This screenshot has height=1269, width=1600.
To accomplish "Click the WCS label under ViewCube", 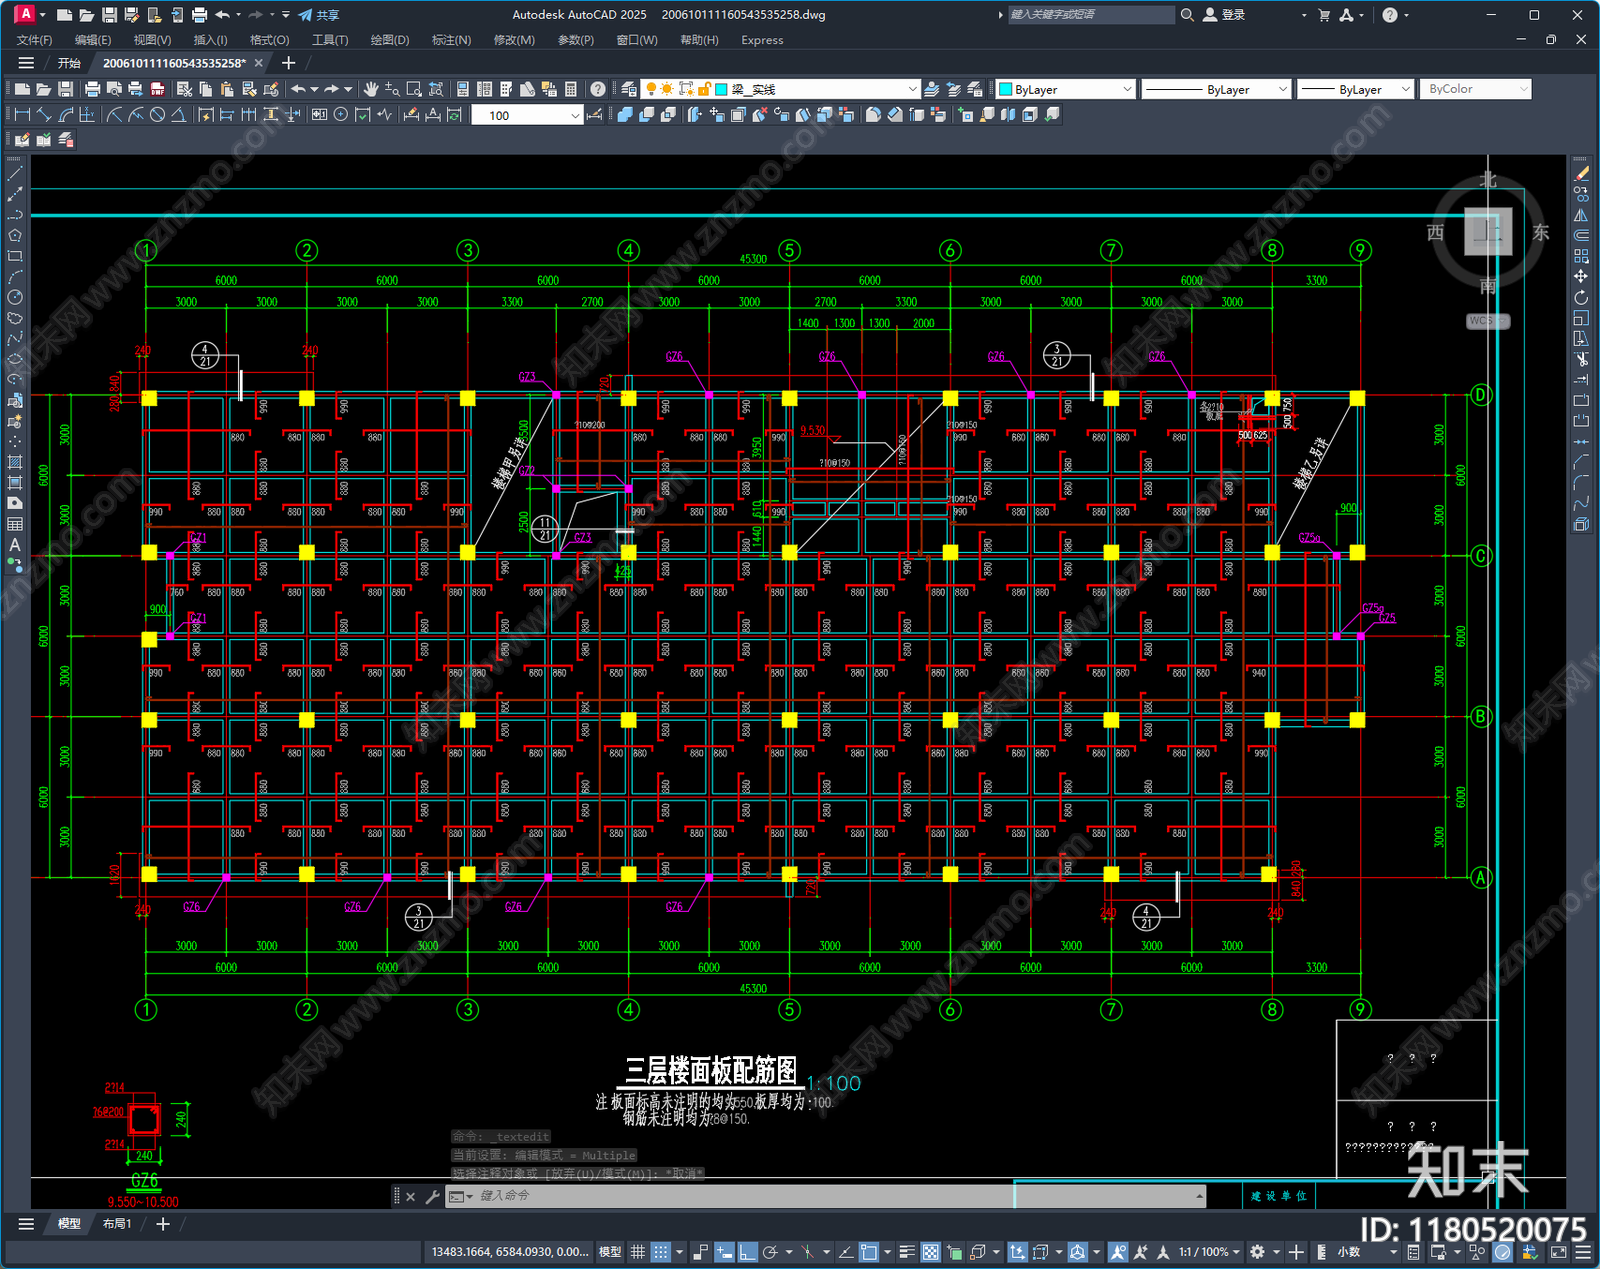I will click(x=1487, y=321).
